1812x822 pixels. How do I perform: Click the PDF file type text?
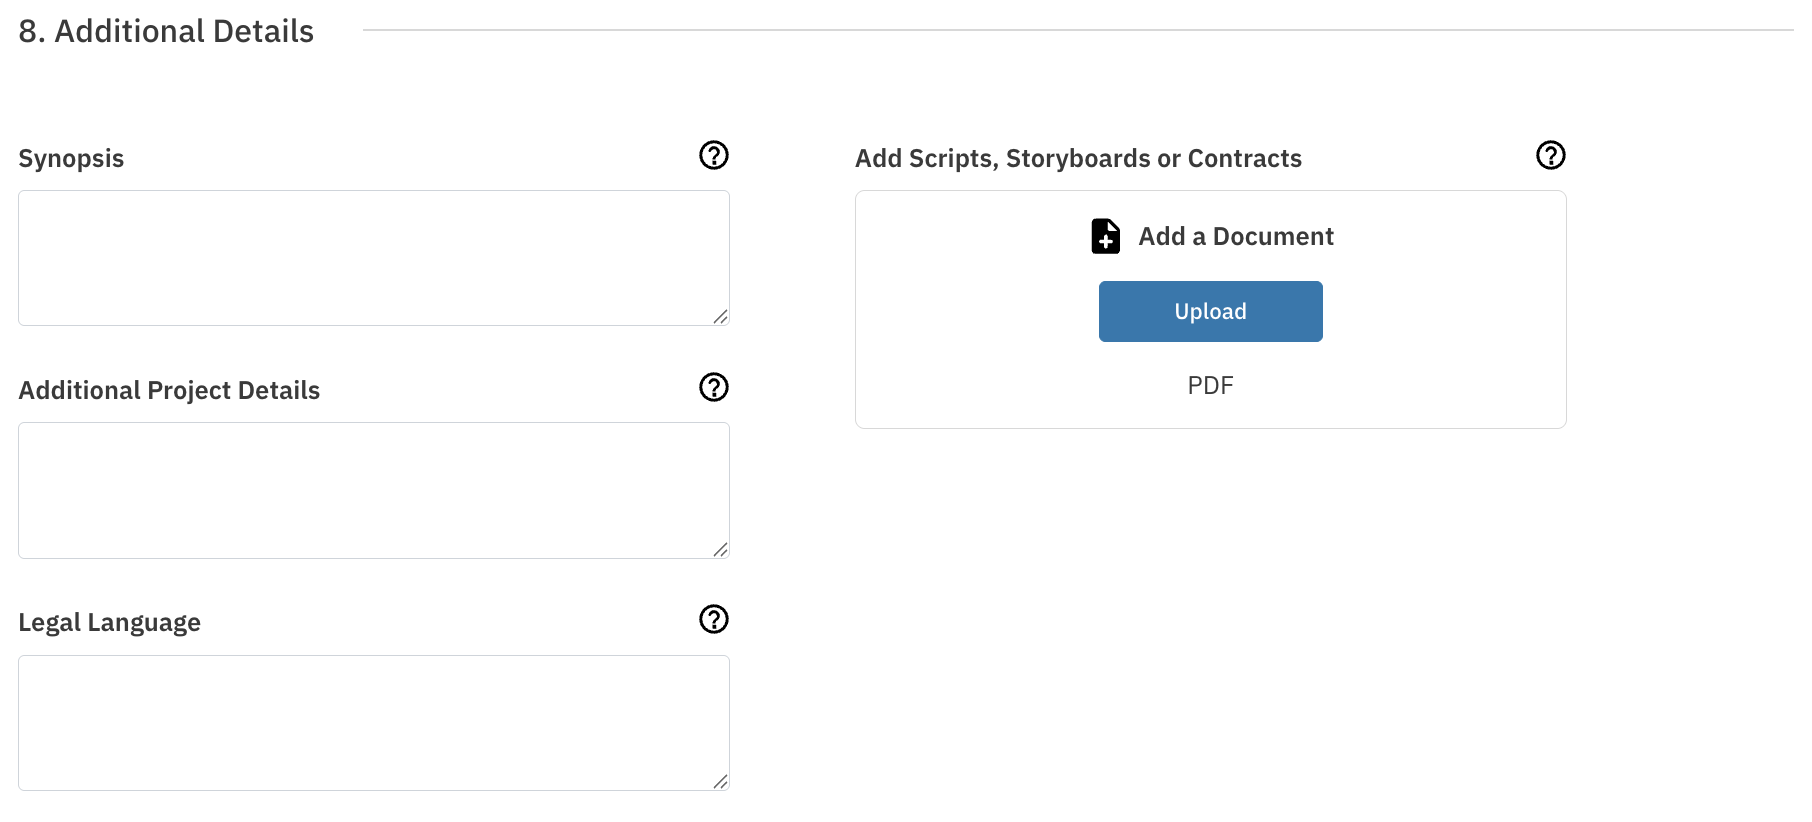[x=1210, y=385]
